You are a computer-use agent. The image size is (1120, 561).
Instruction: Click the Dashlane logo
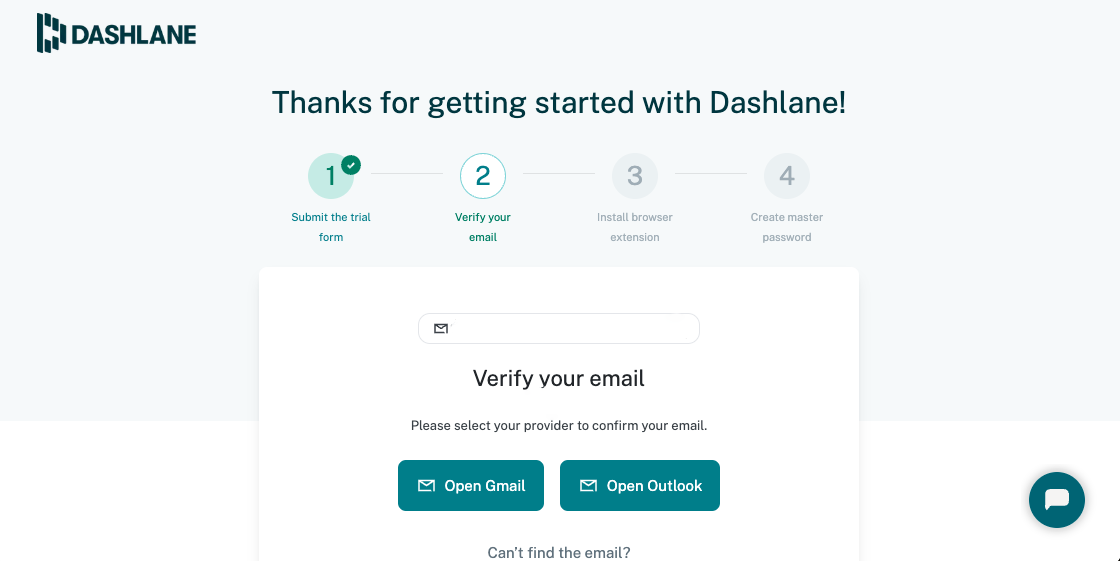pos(117,34)
